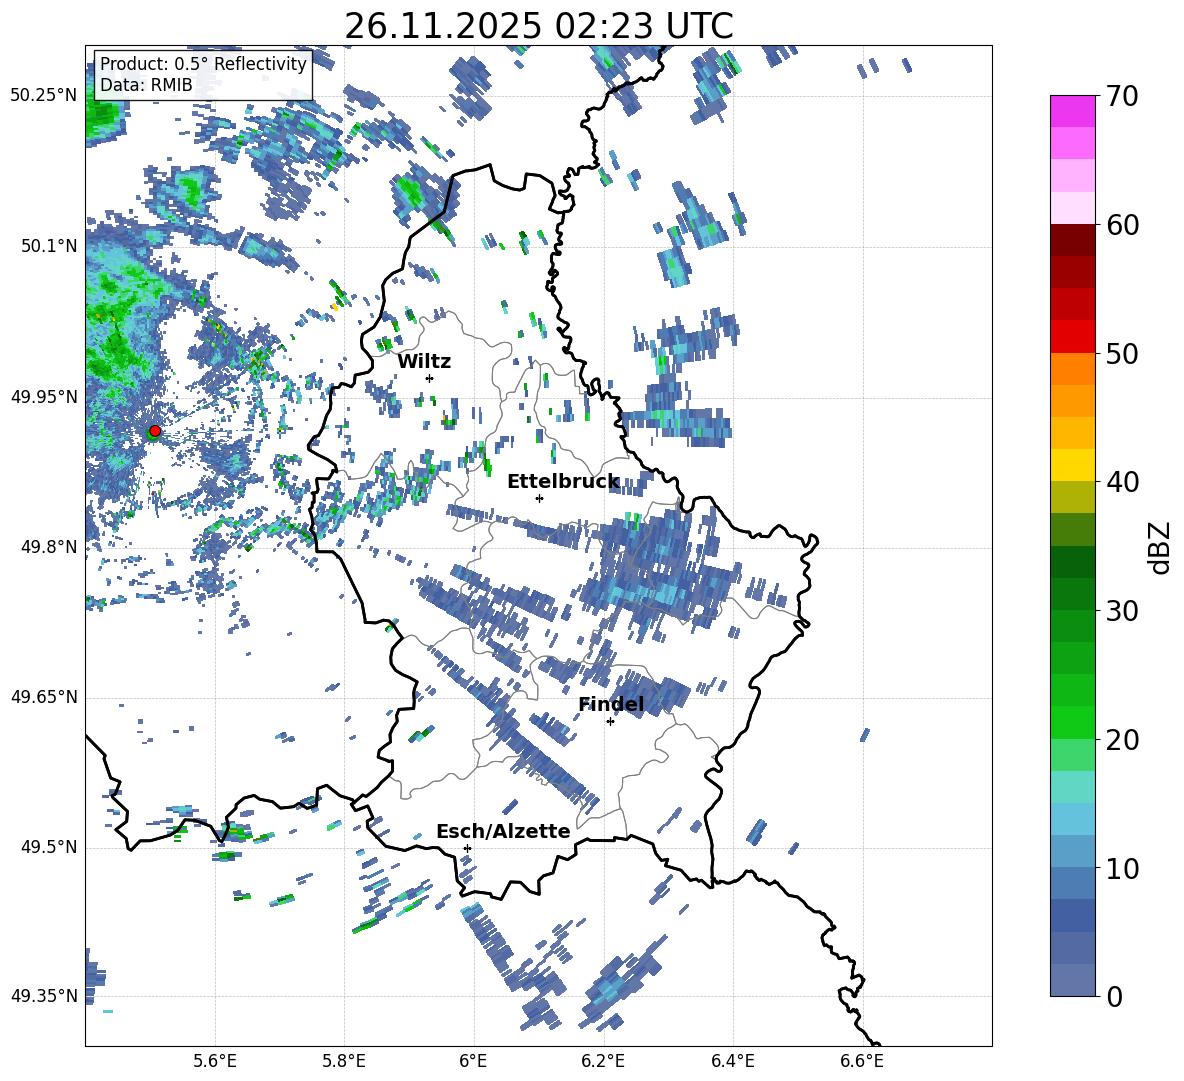Click the 70 tick label on colorbar
The image size is (1184, 1081).
[1123, 96]
